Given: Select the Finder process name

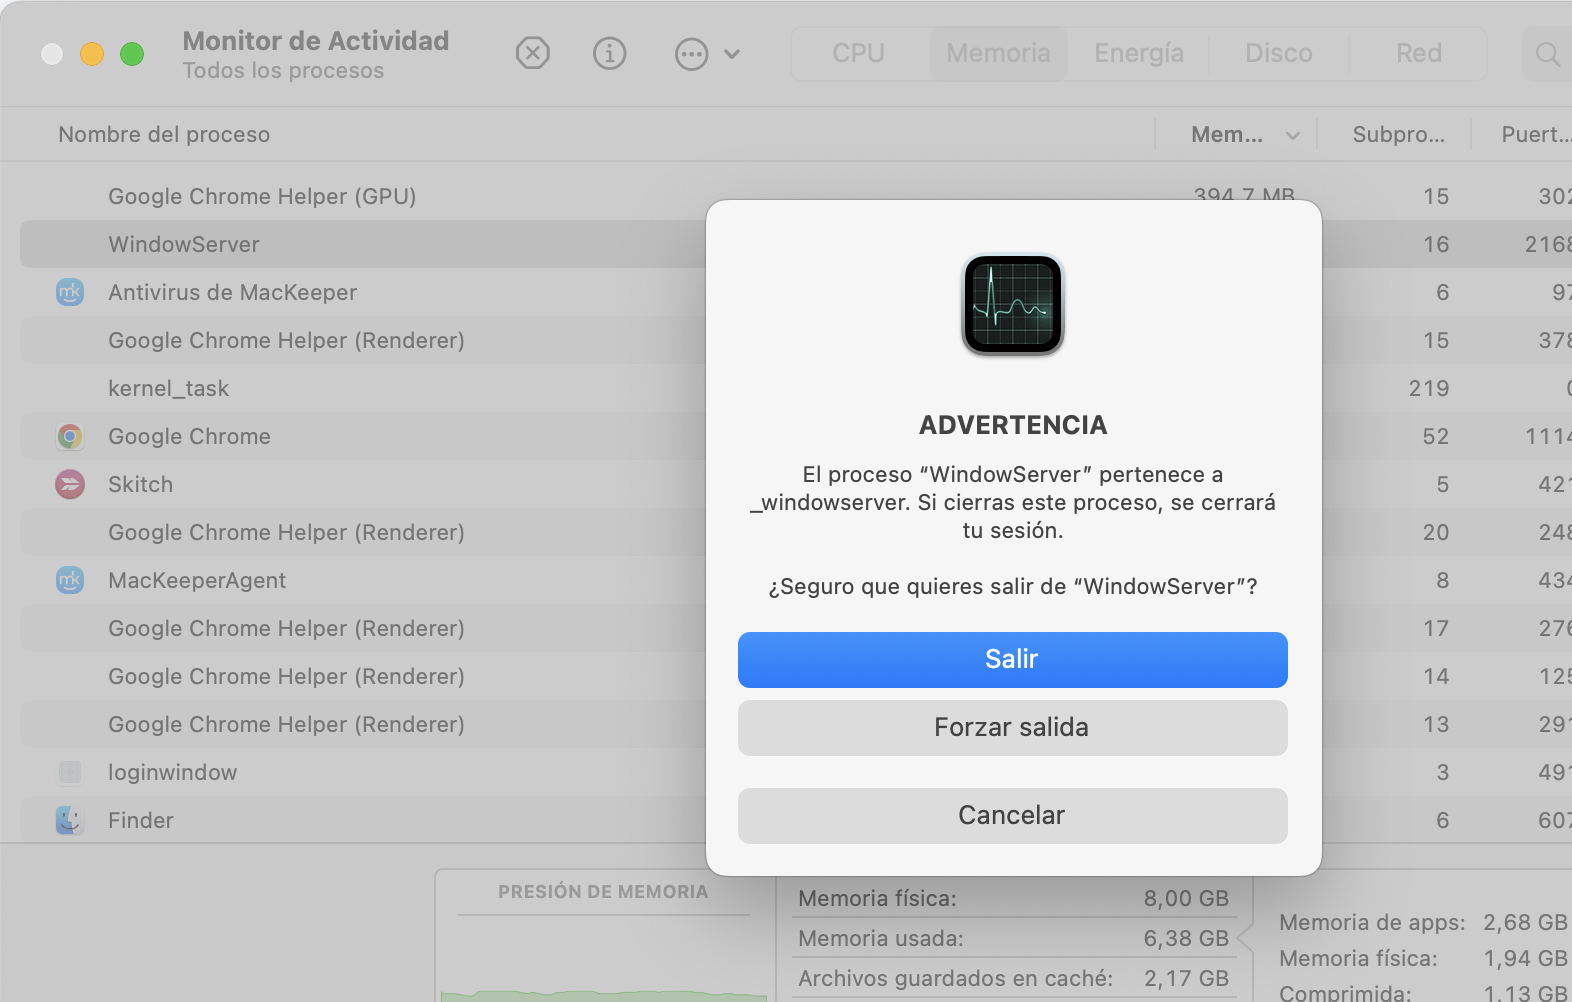Looking at the screenshot, I should coord(140,820).
